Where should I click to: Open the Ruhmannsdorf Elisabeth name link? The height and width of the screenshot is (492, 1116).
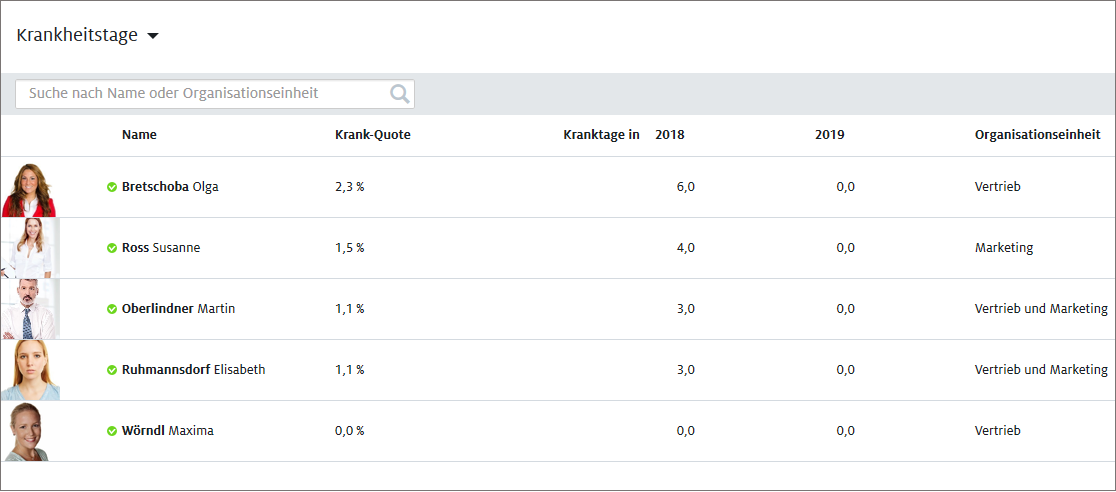[193, 370]
